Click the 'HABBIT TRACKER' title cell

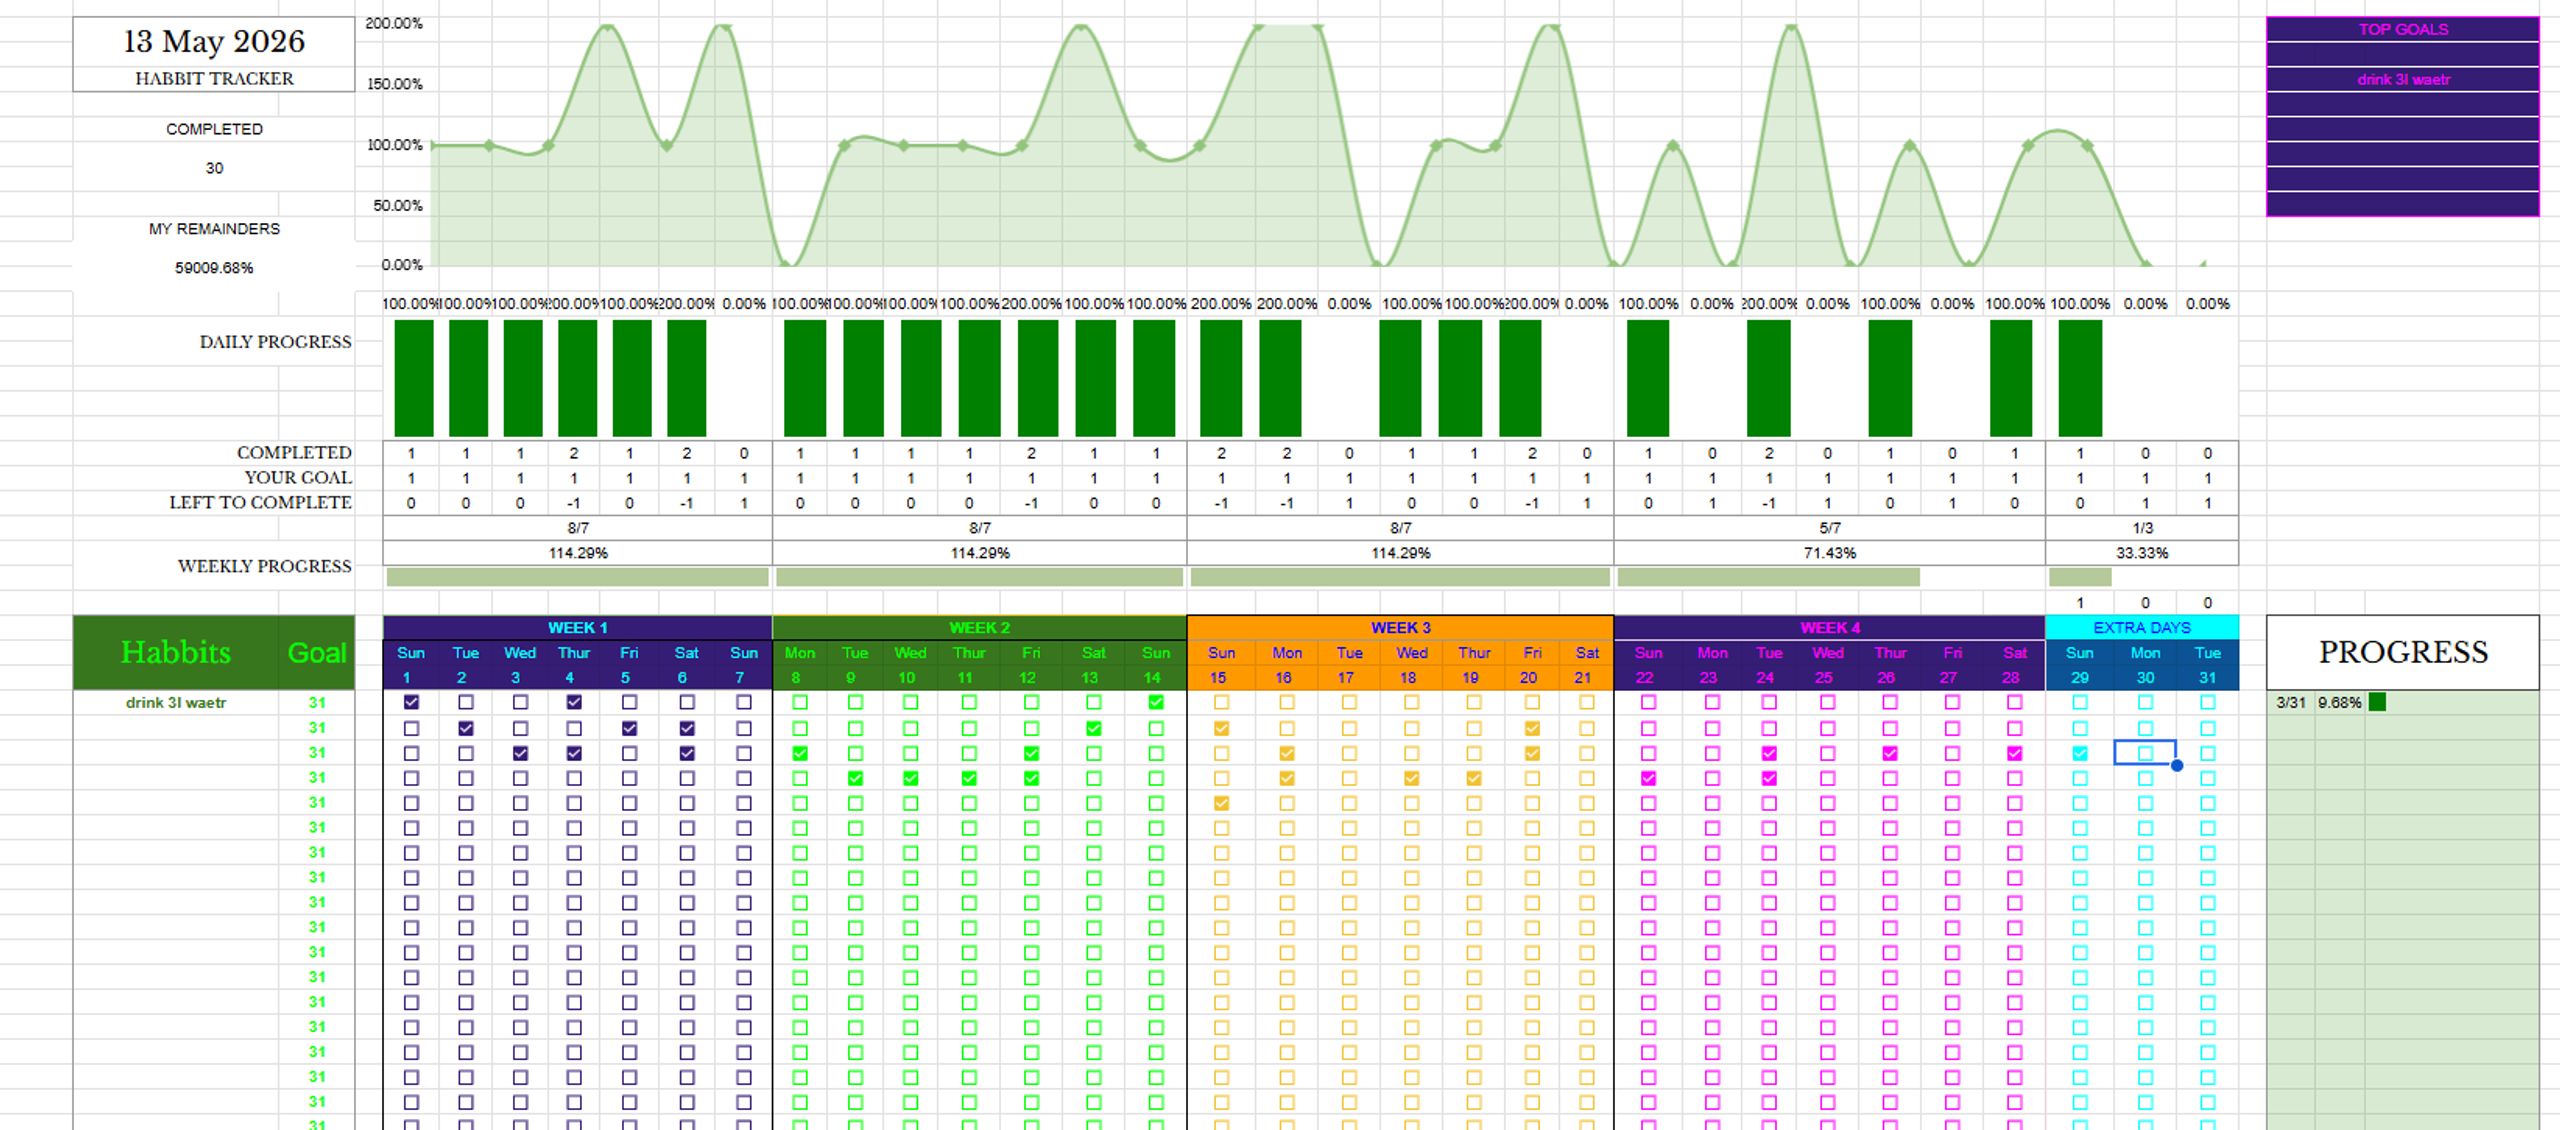coord(214,79)
